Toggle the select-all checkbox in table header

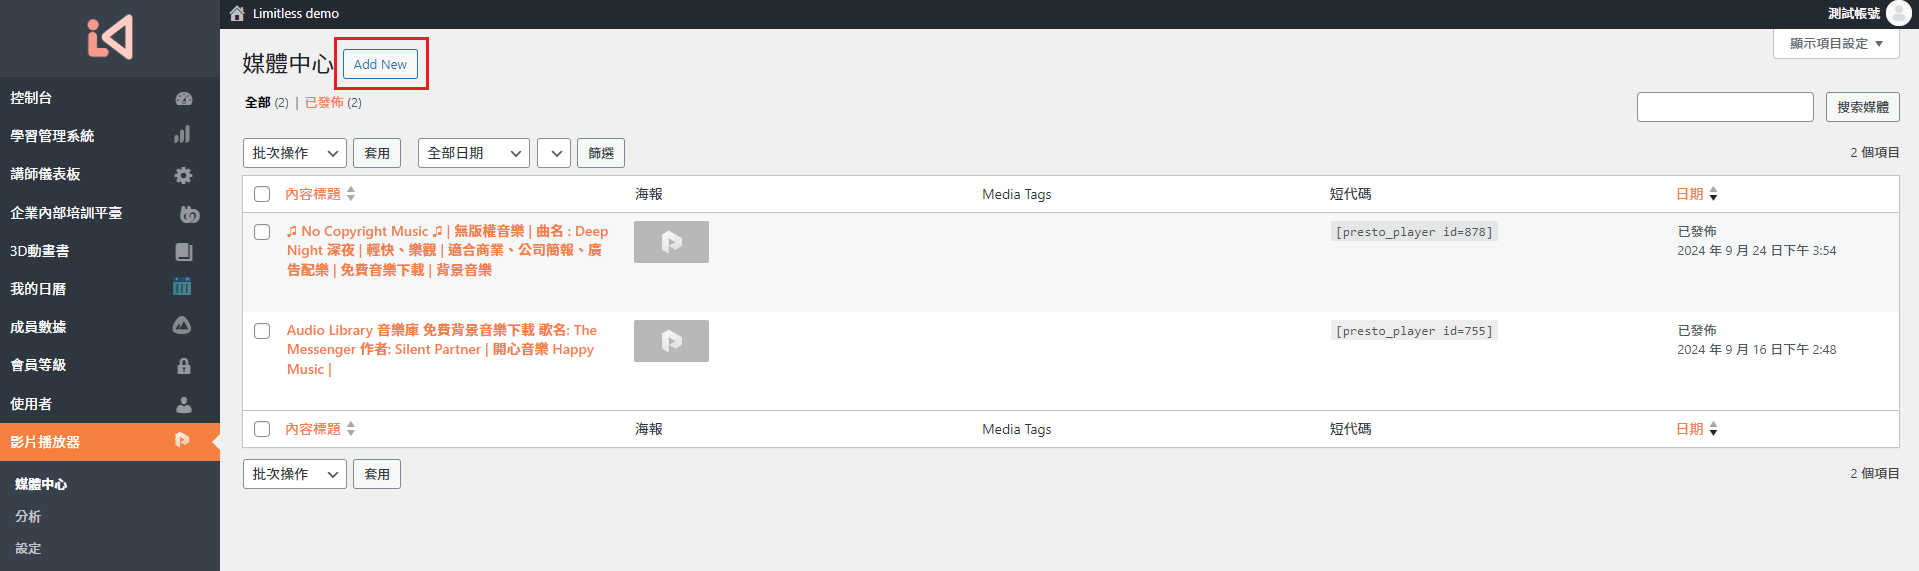coord(262,194)
